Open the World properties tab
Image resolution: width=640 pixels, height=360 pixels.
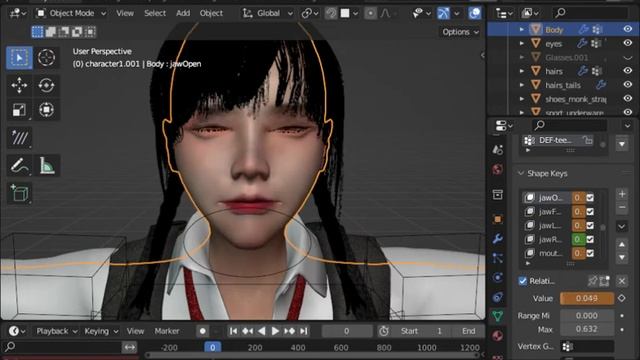[x=498, y=169]
